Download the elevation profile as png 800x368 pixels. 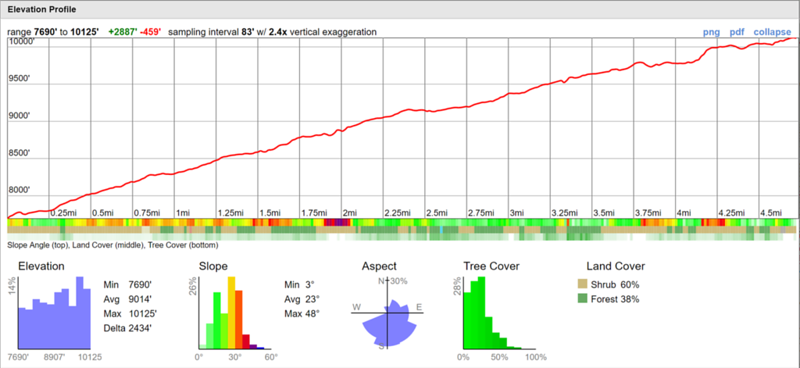[711, 32]
